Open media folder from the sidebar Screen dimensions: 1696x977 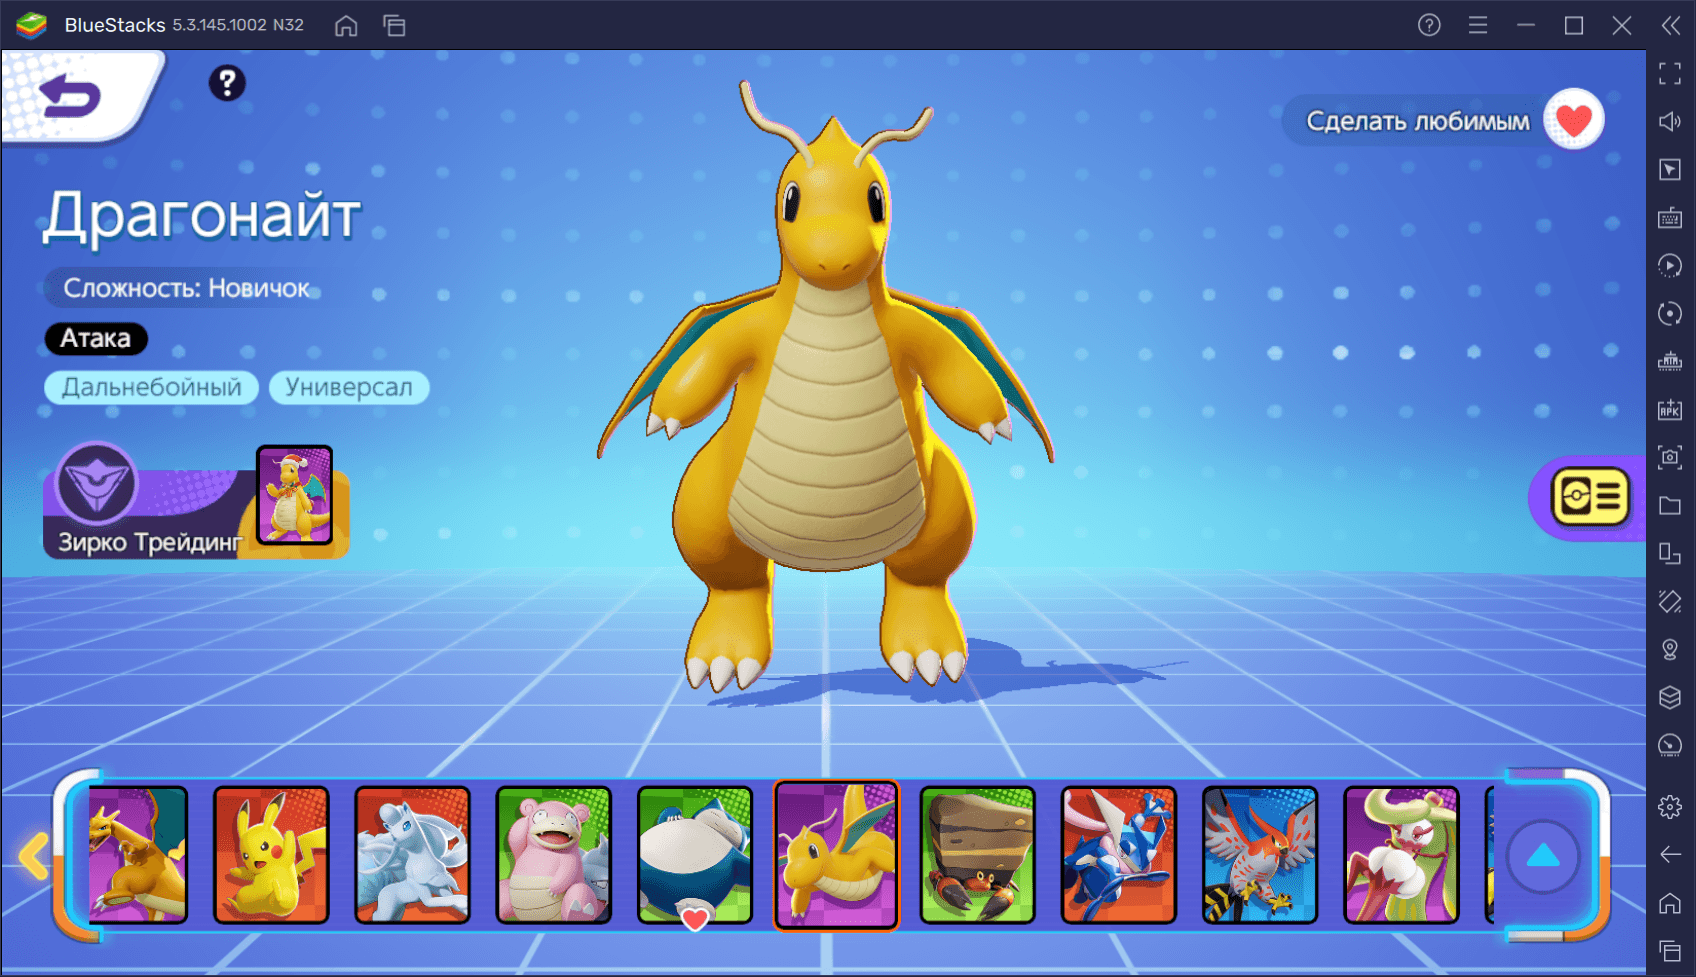point(1670,505)
